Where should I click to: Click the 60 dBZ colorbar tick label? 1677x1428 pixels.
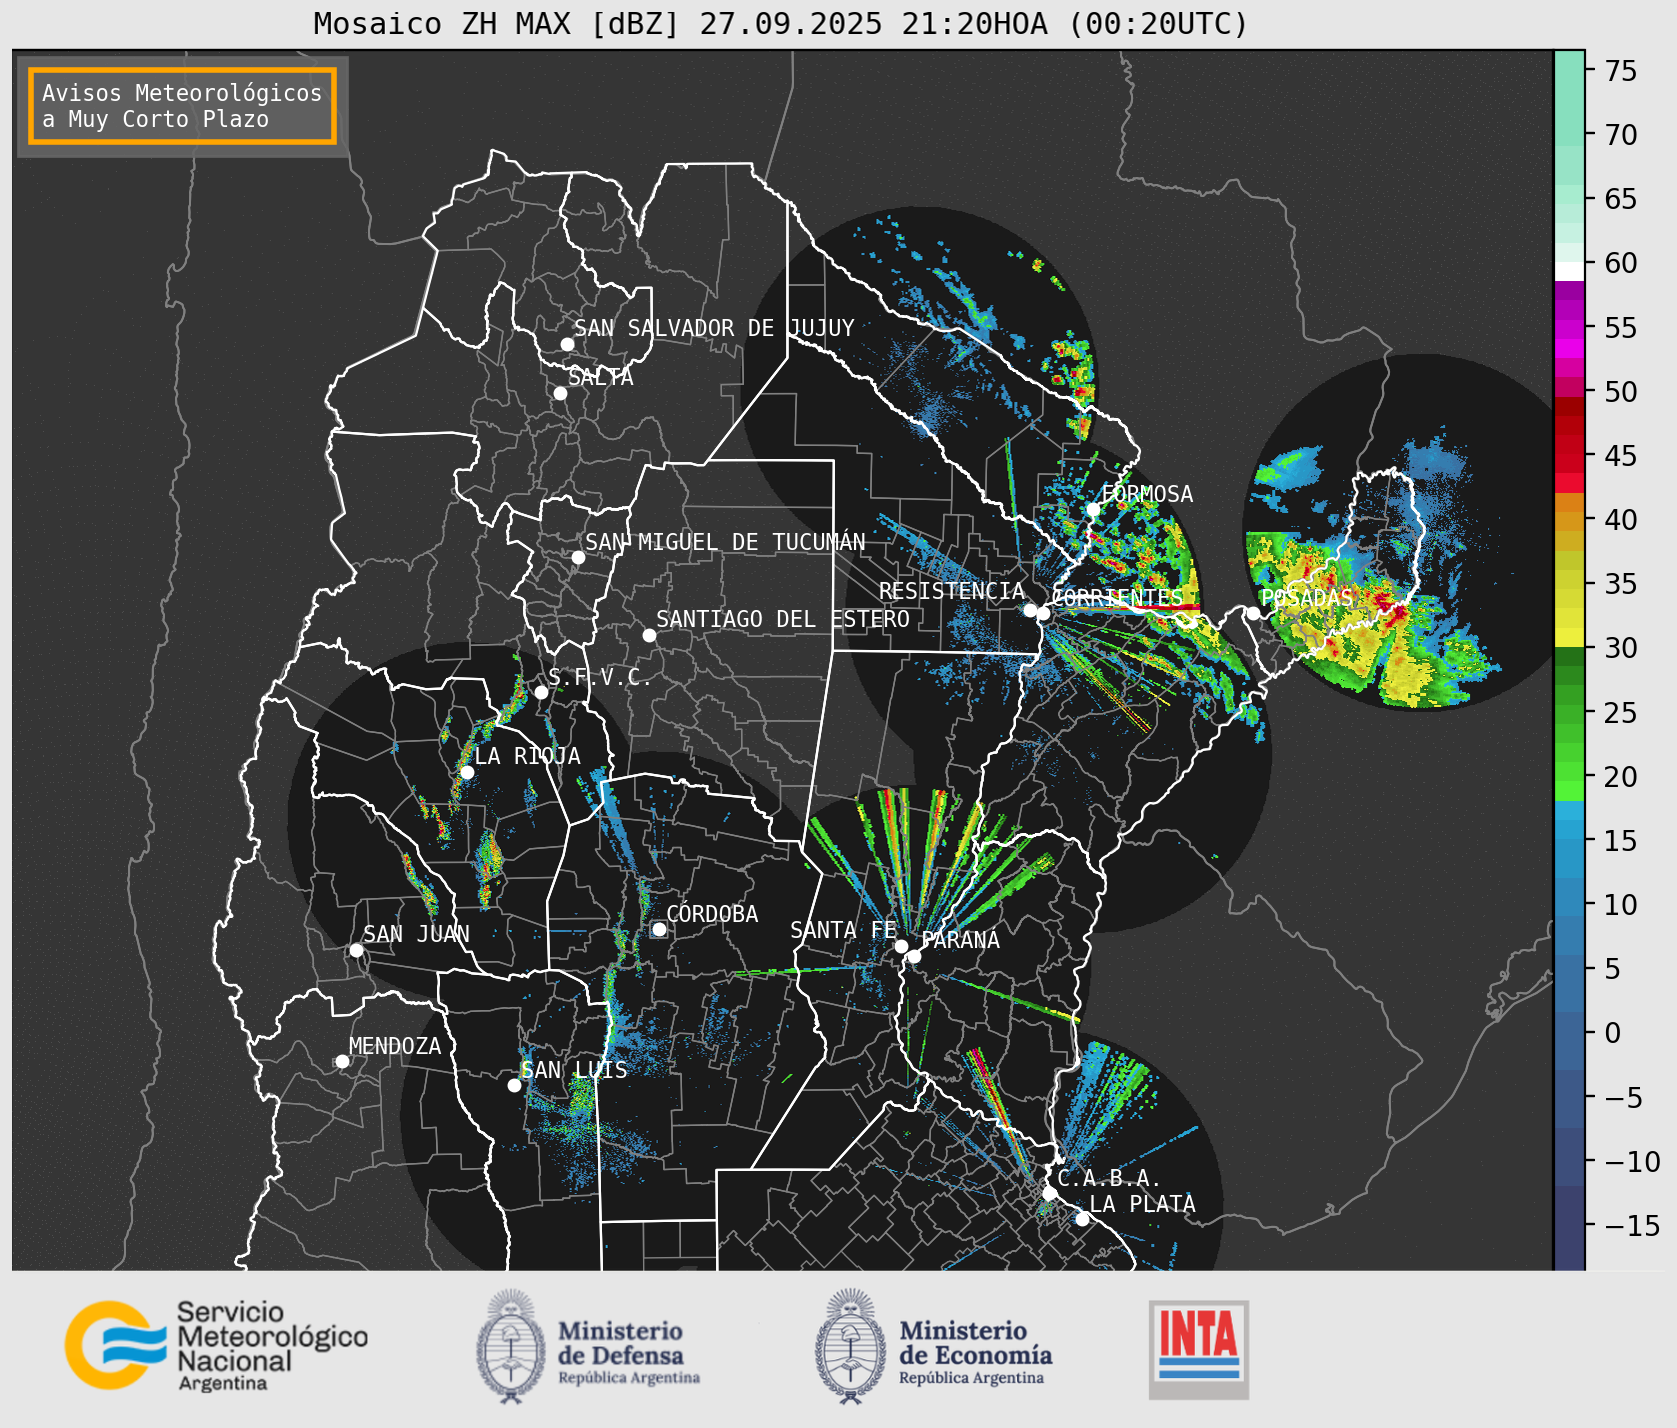pos(1621,263)
